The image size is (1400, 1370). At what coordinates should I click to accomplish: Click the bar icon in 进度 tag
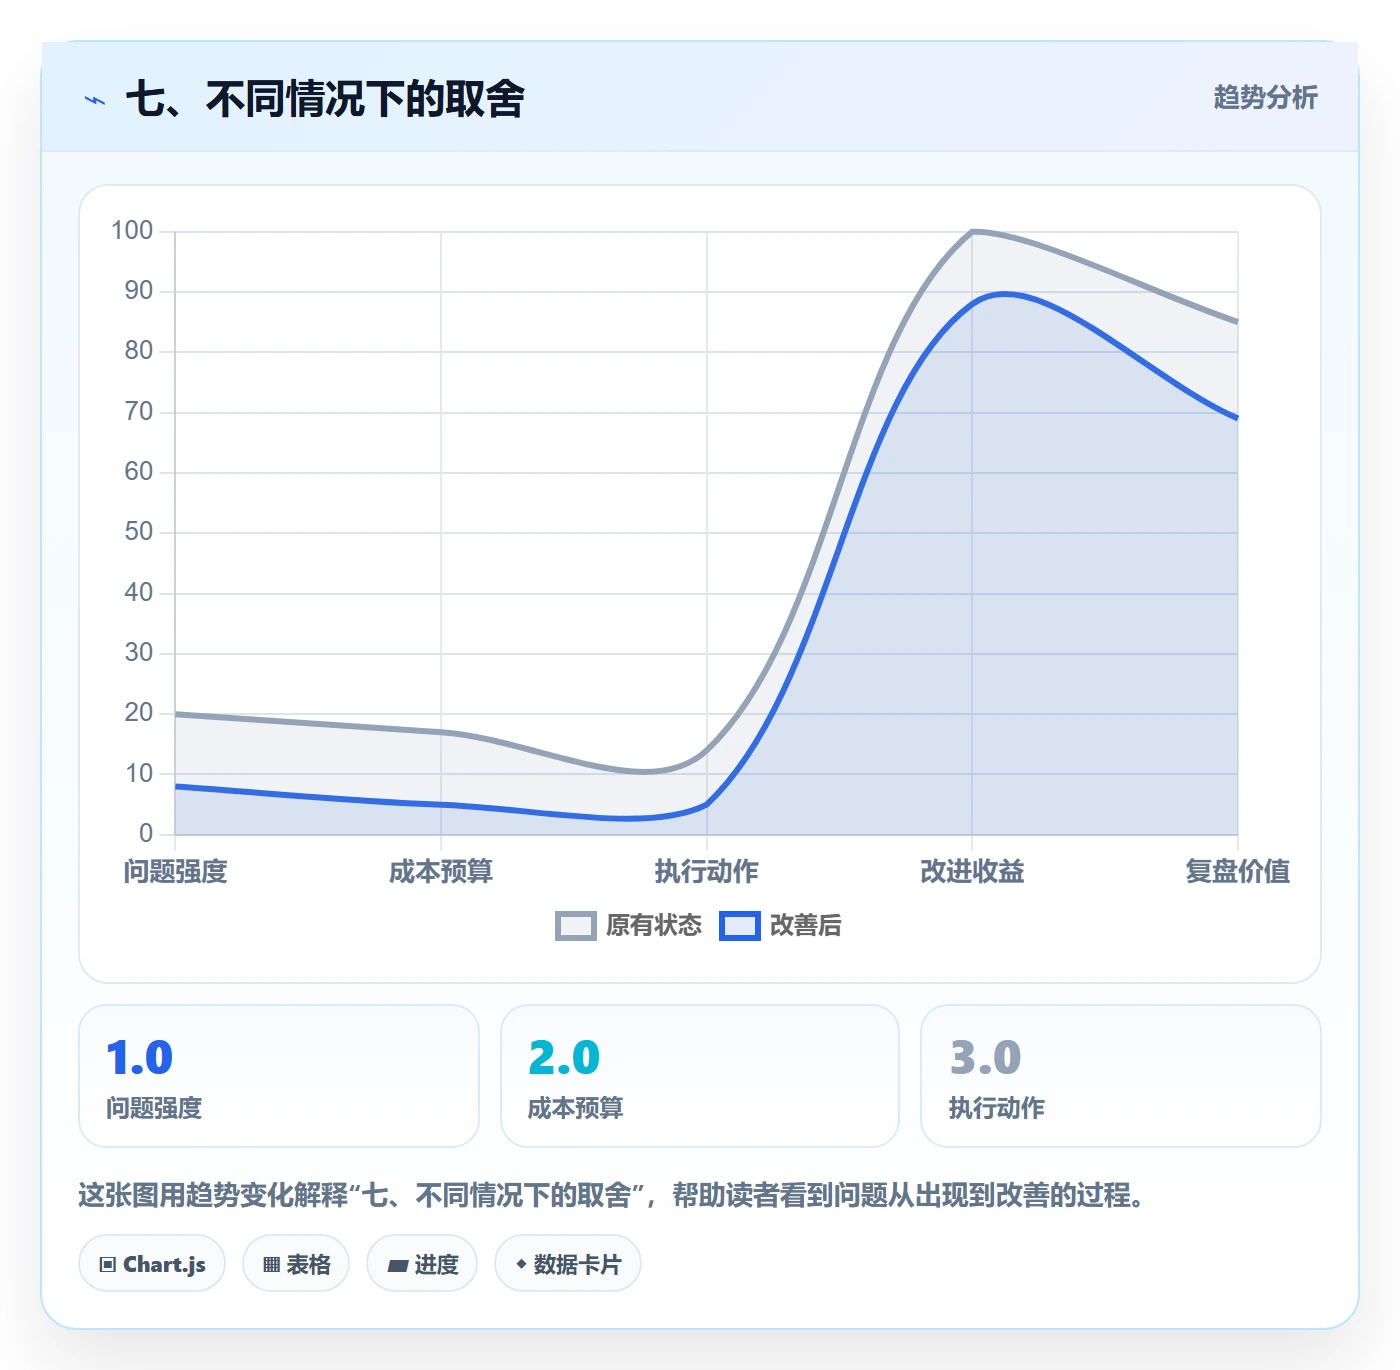tap(398, 1266)
